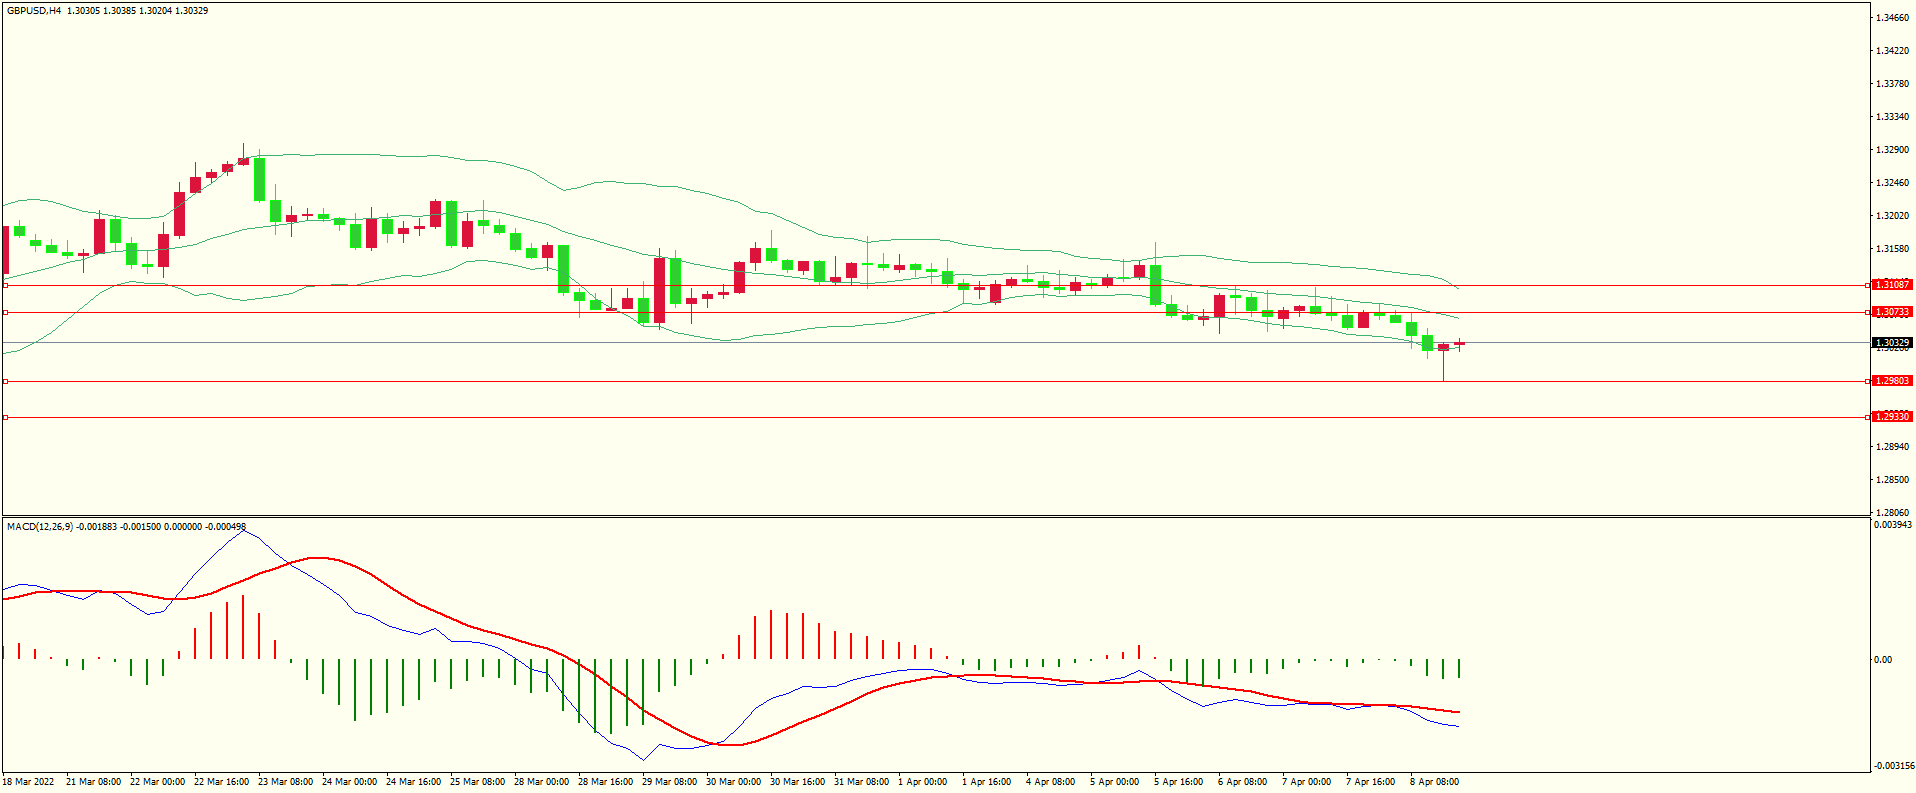Click the 5 Apr 16:00 time axis label
1916x793 pixels.
tap(1178, 782)
